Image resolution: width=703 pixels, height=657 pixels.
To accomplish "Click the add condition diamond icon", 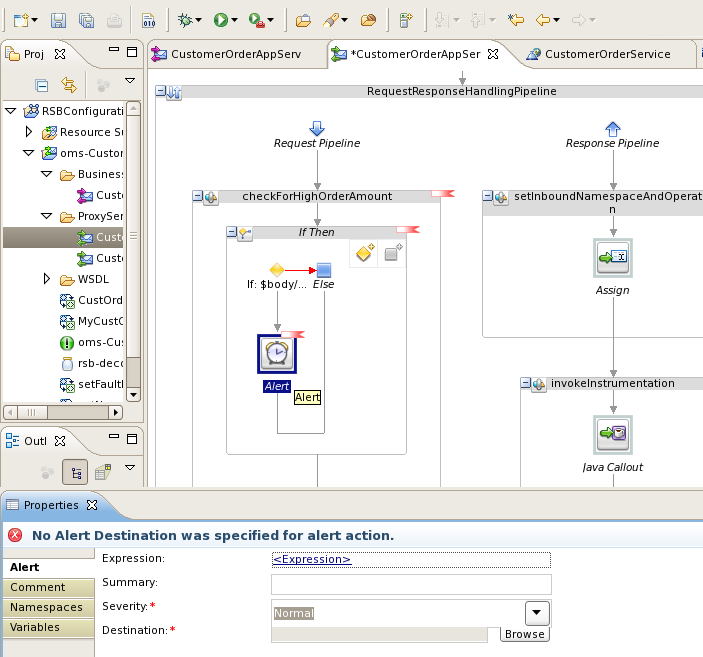I will (x=364, y=253).
